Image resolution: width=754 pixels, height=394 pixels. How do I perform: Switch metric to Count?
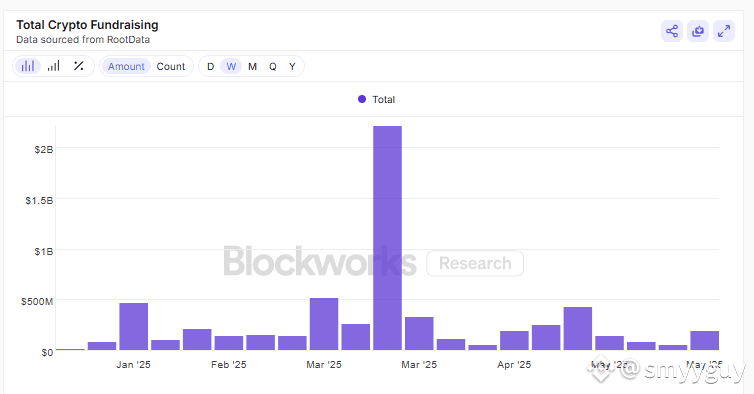[171, 66]
